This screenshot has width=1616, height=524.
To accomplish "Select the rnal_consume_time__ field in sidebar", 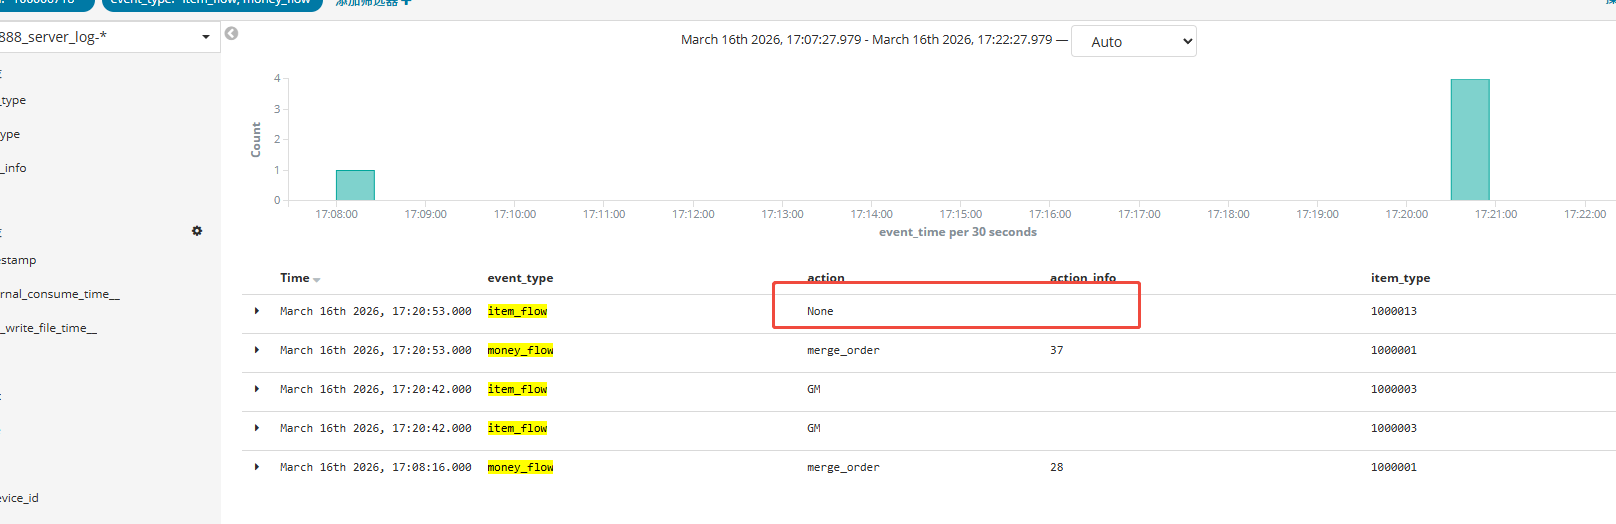I will [60, 294].
